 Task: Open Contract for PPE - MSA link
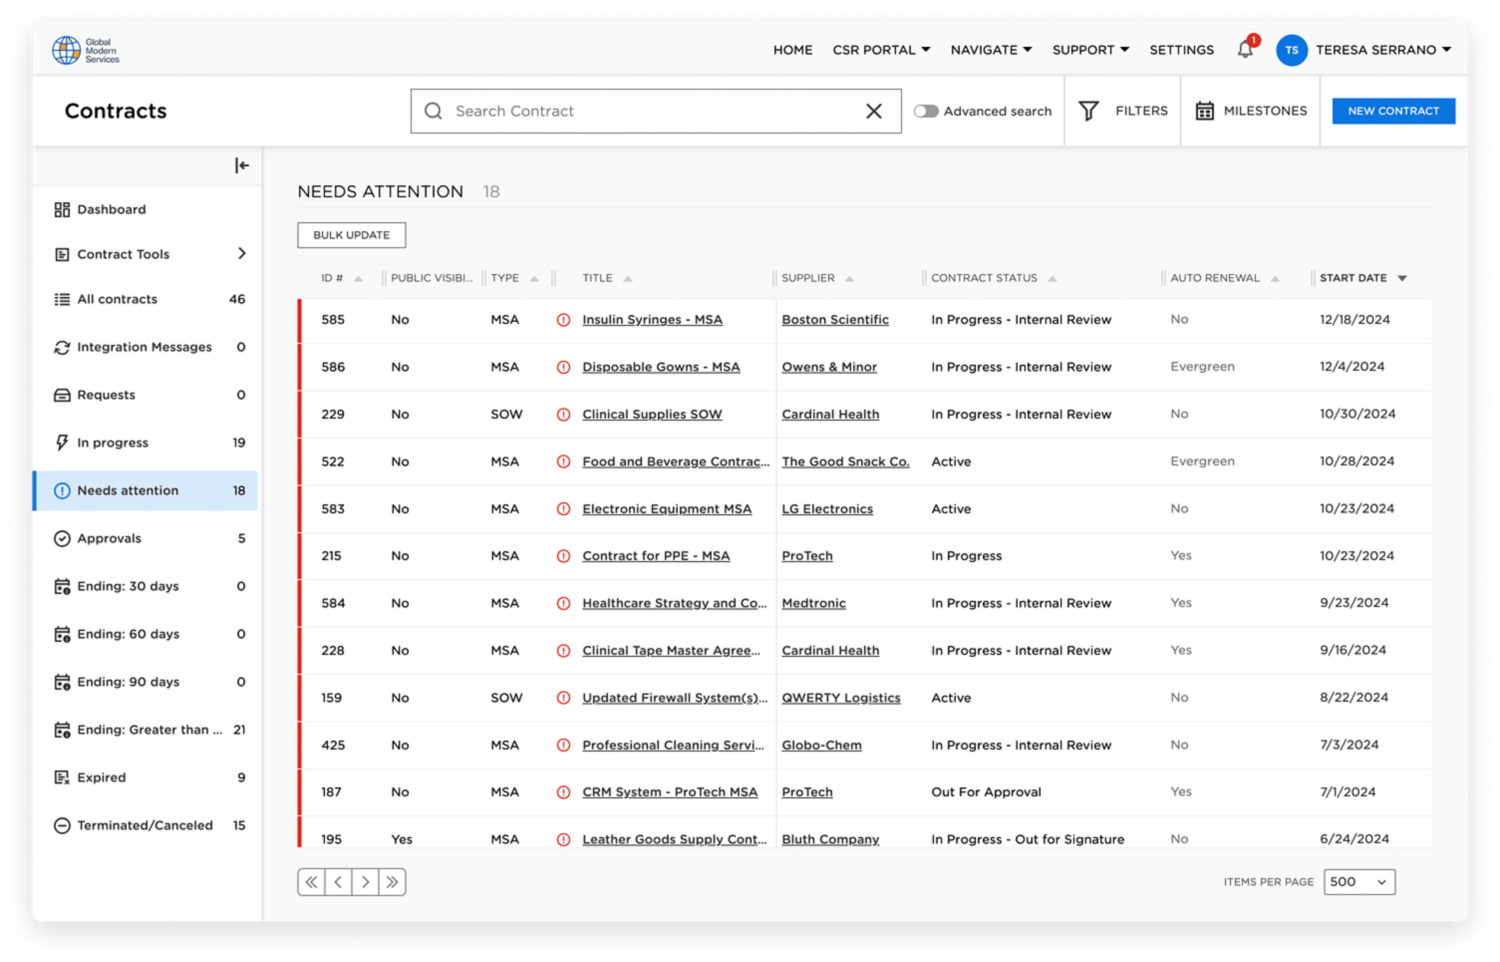click(x=656, y=556)
